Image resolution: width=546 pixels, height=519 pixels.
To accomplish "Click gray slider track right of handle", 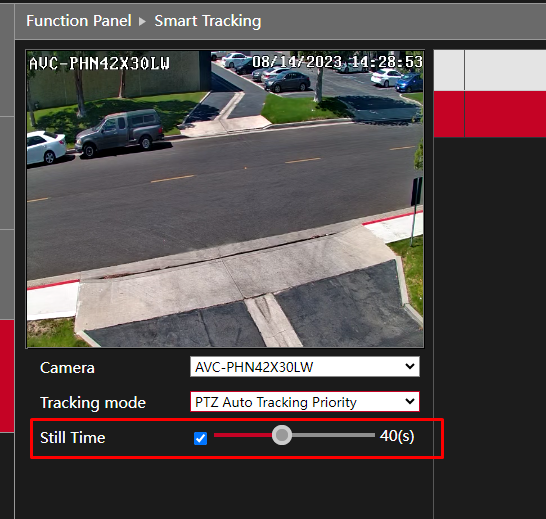I will (333, 435).
